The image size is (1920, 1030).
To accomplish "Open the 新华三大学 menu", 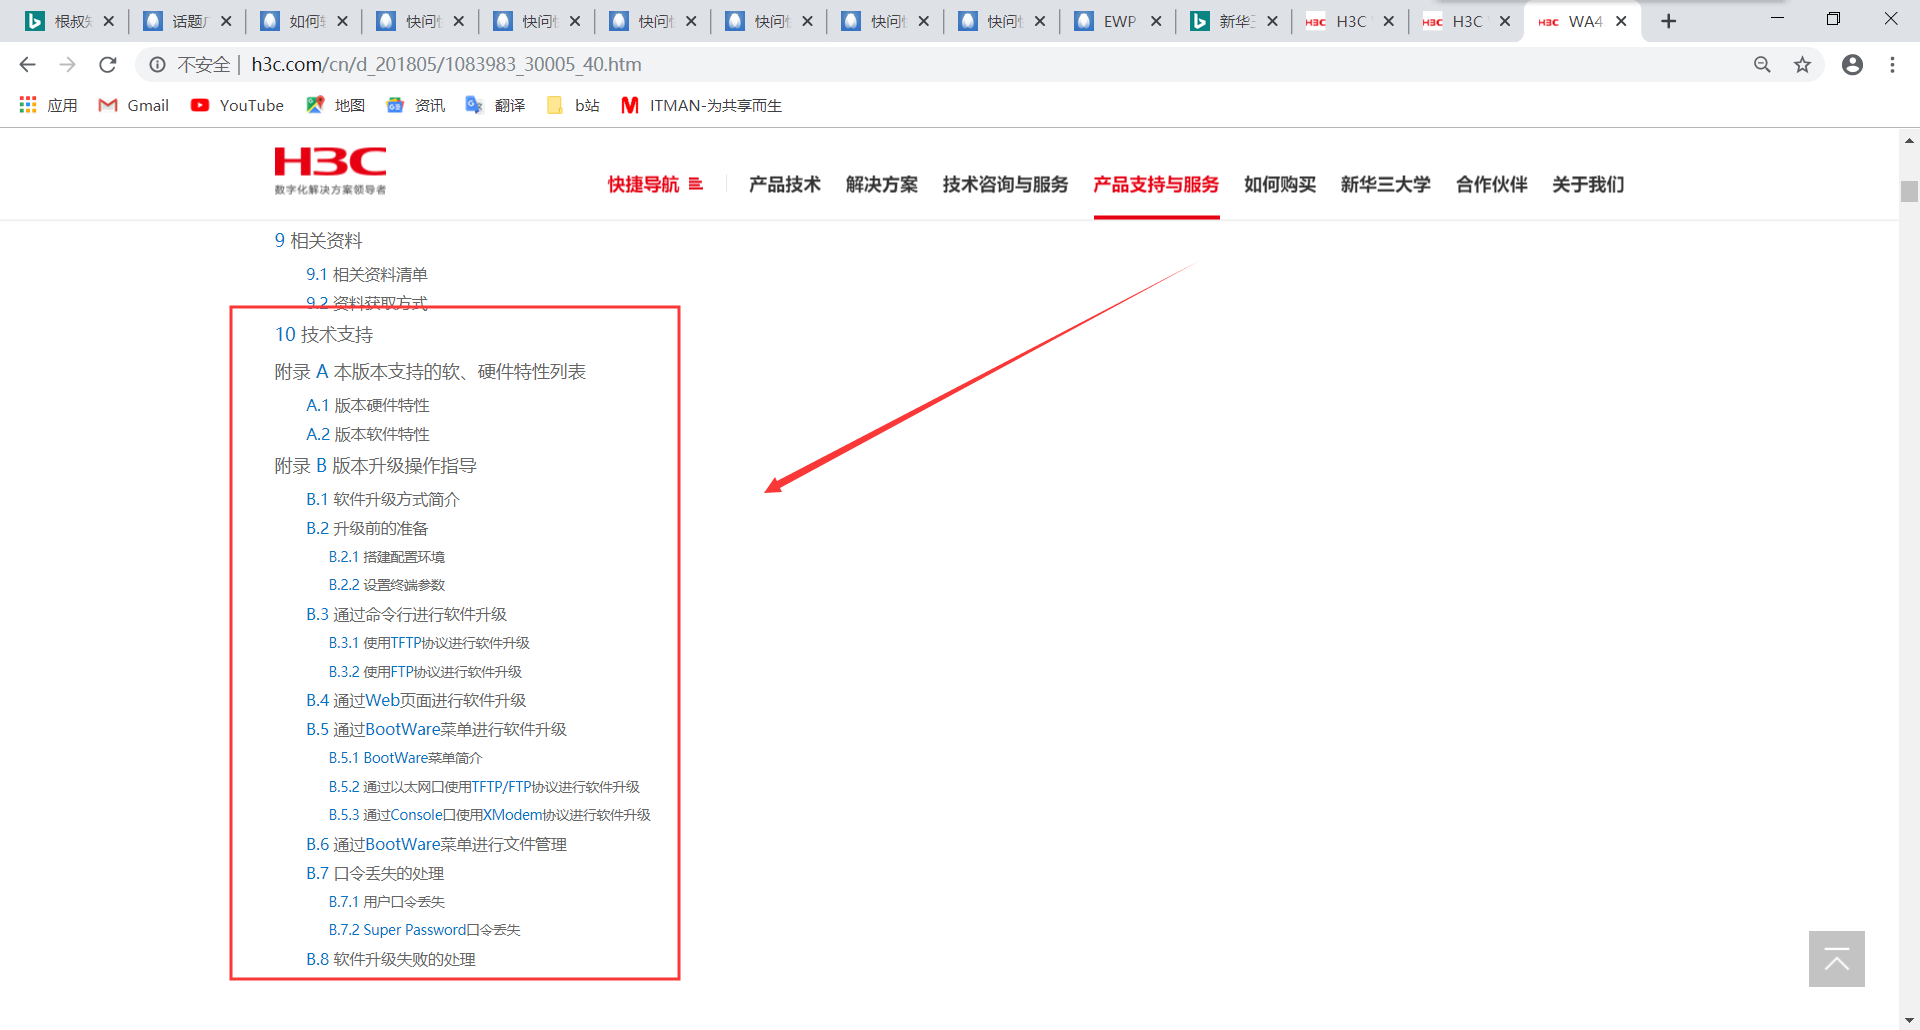I will pyautogui.click(x=1386, y=184).
